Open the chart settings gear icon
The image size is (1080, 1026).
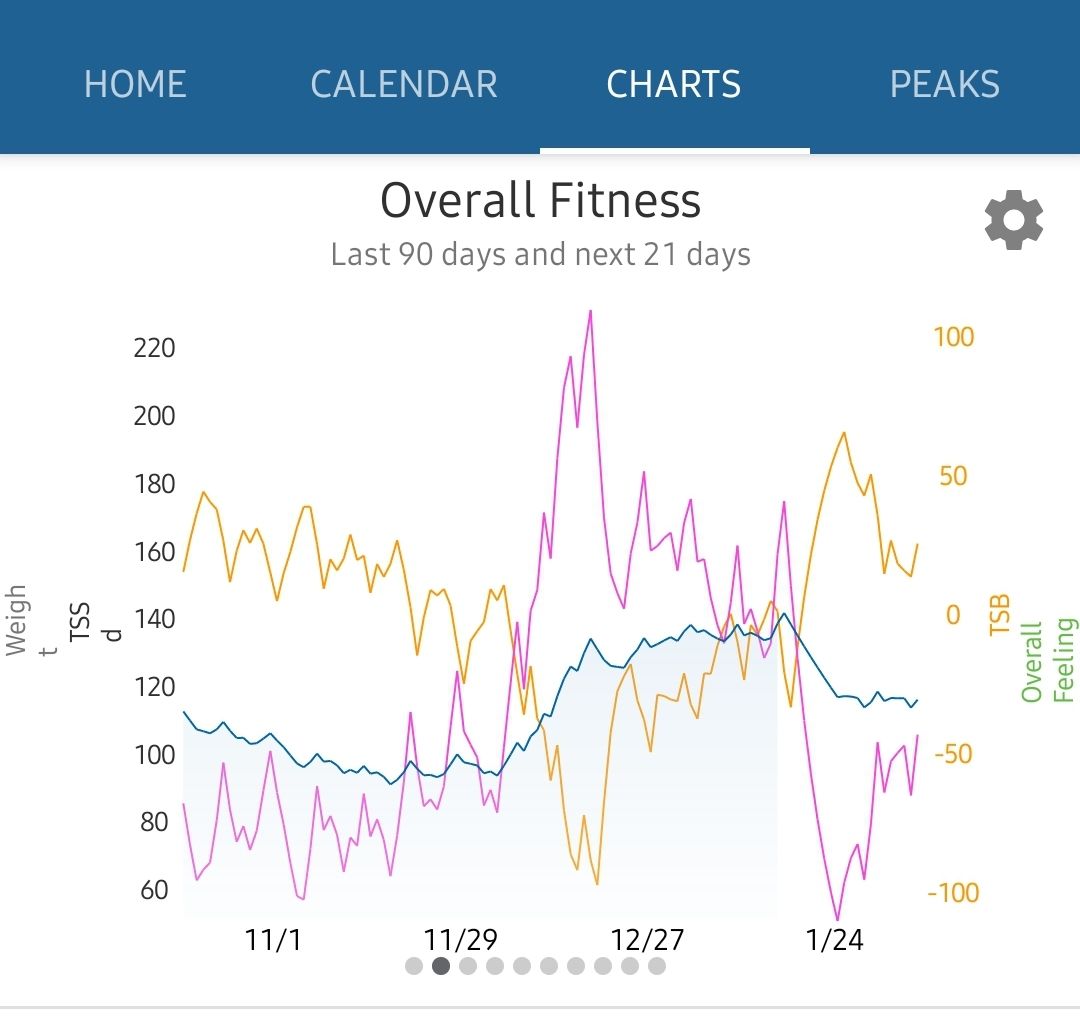[x=1014, y=221]
